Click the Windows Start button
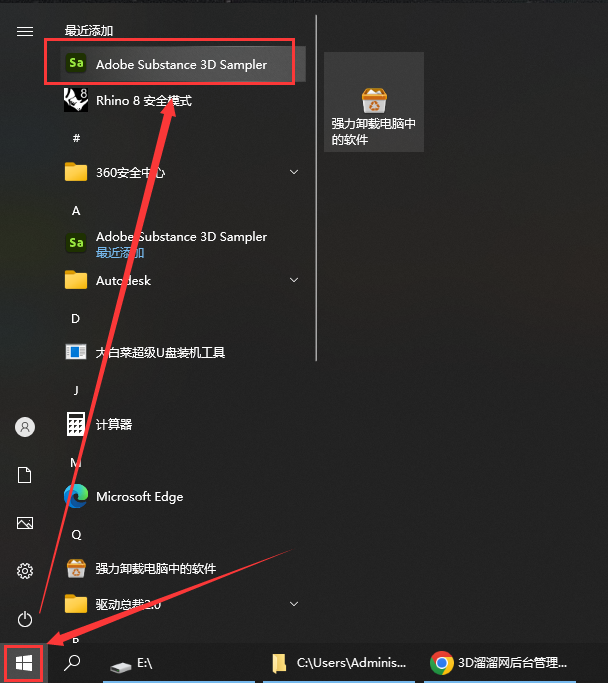Image resolution: width=608 pixels, height=683 pixels. 24,663
